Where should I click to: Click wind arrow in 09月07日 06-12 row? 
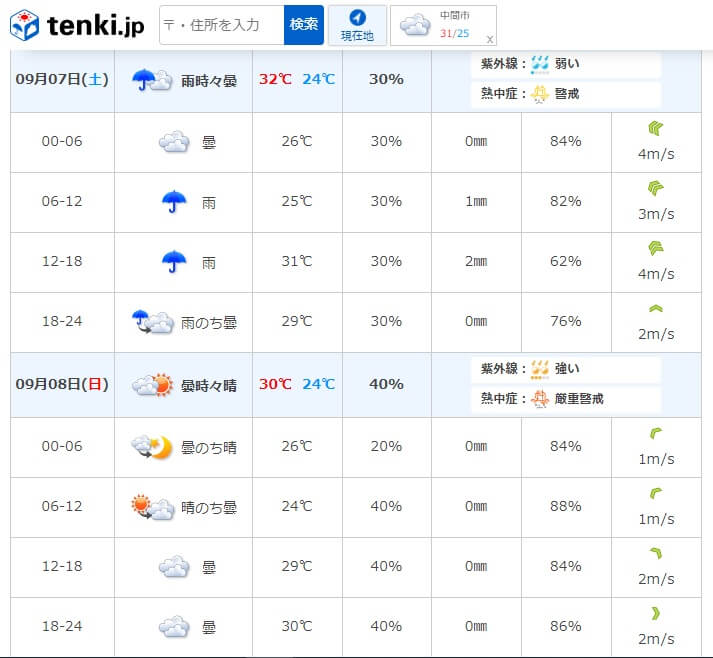click(x=655, y=188)
